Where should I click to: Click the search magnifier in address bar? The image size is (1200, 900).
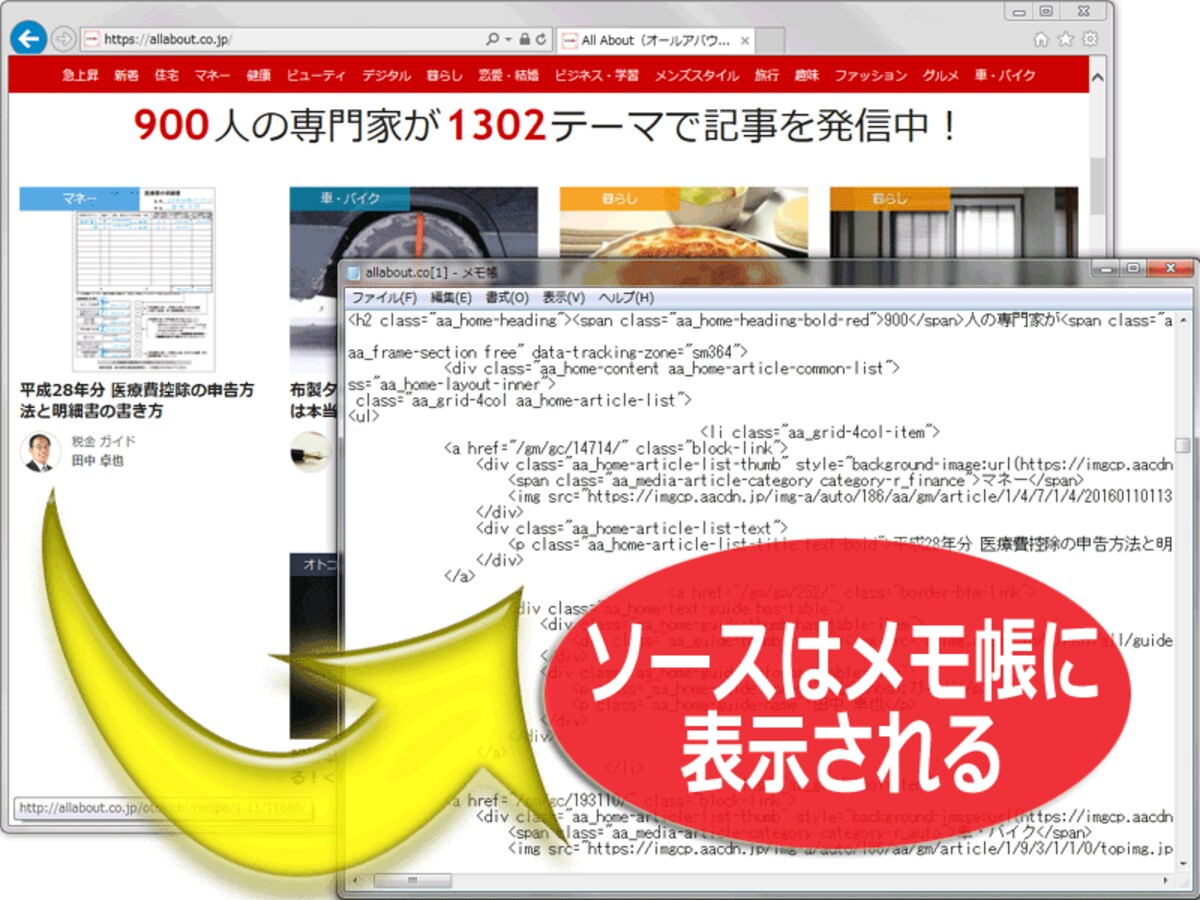492,40
